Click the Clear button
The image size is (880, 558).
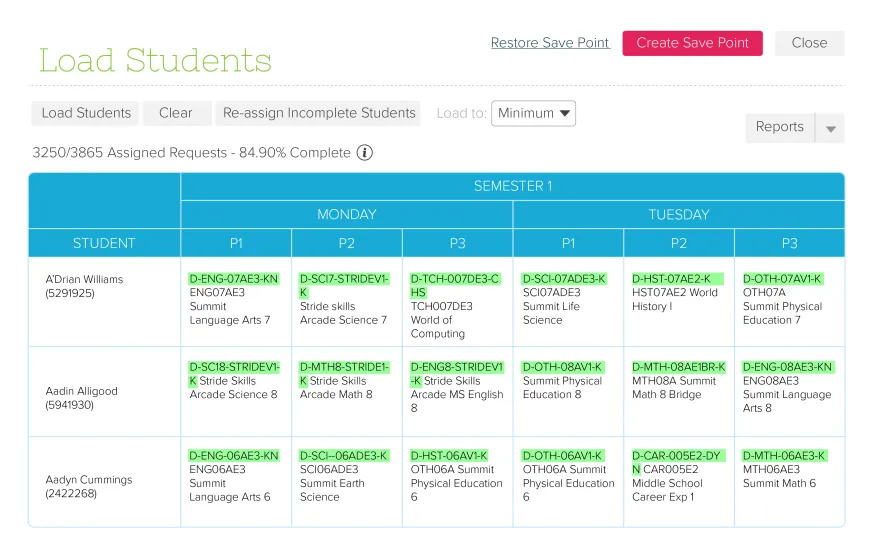[175, 113]
